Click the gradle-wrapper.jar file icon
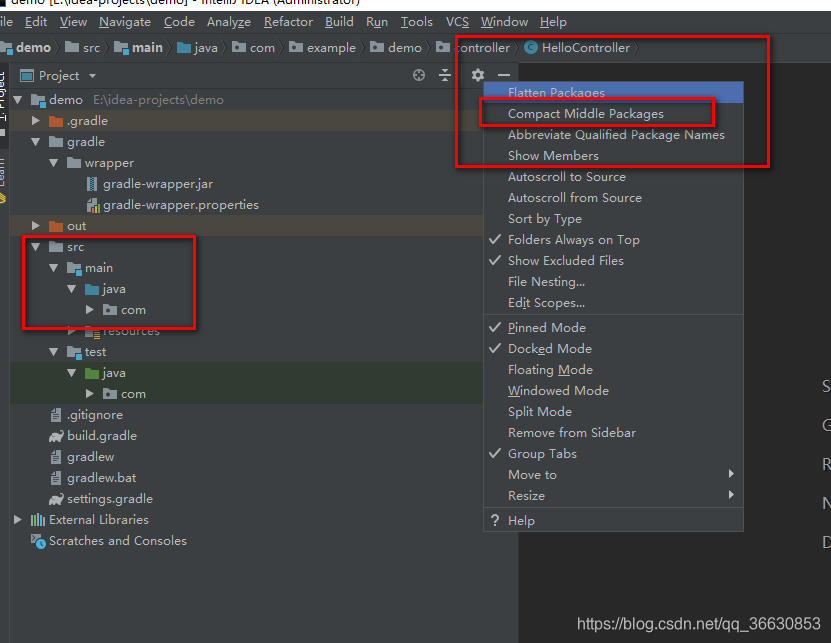This screenshot has height=643, width=831. click(92, 184)
